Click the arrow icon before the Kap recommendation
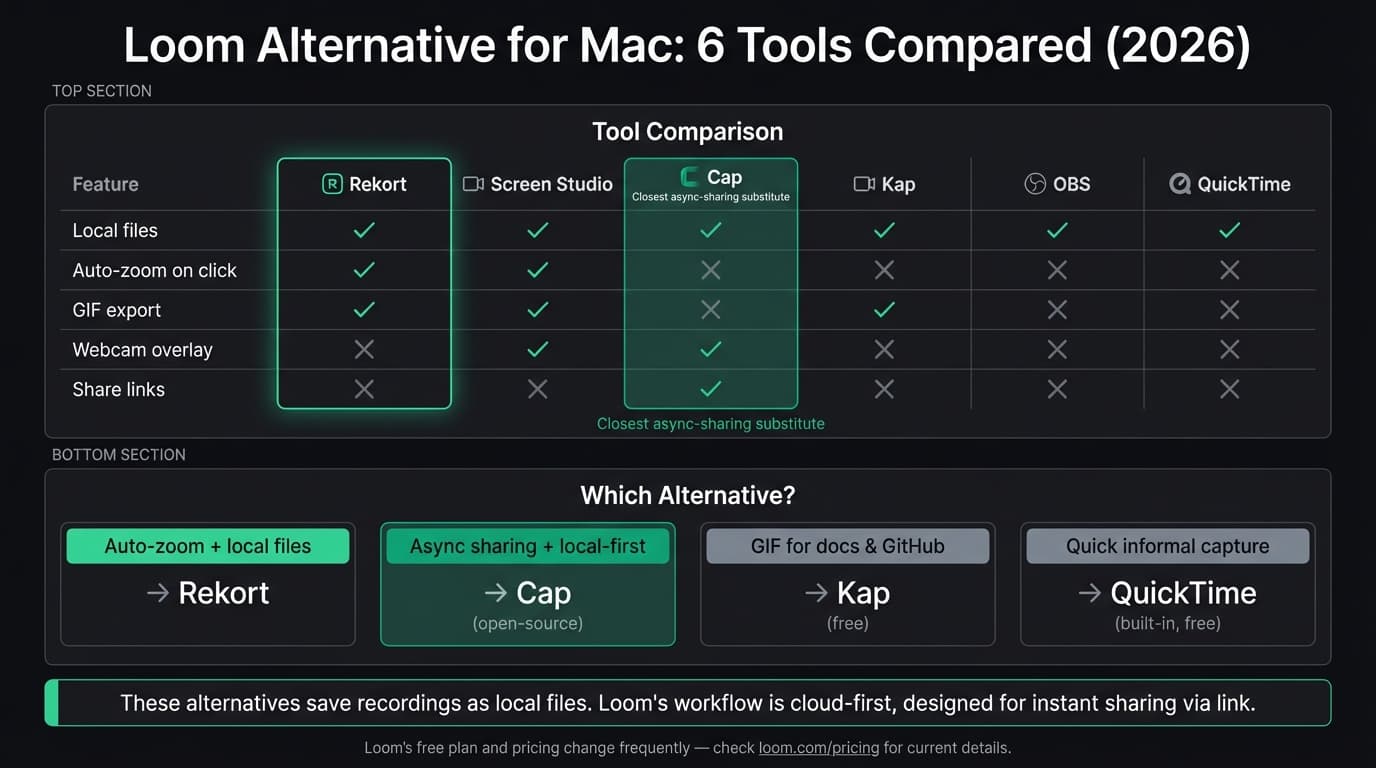This screenshot has width=1376, height=768. (x=812, y=592)
